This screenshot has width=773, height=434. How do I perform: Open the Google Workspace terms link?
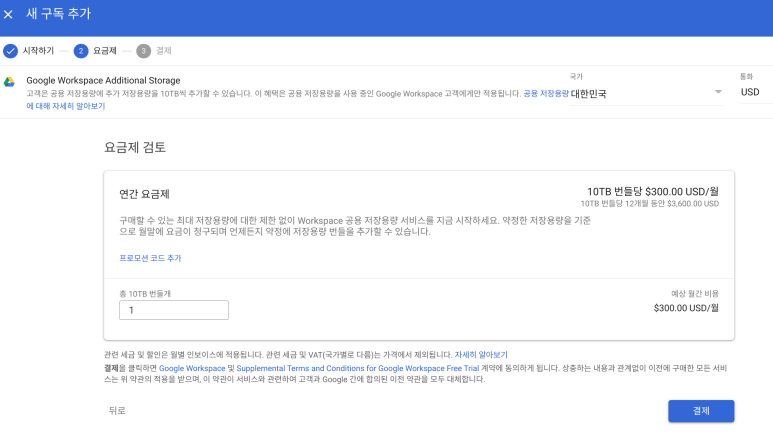(x=192, y=368)
